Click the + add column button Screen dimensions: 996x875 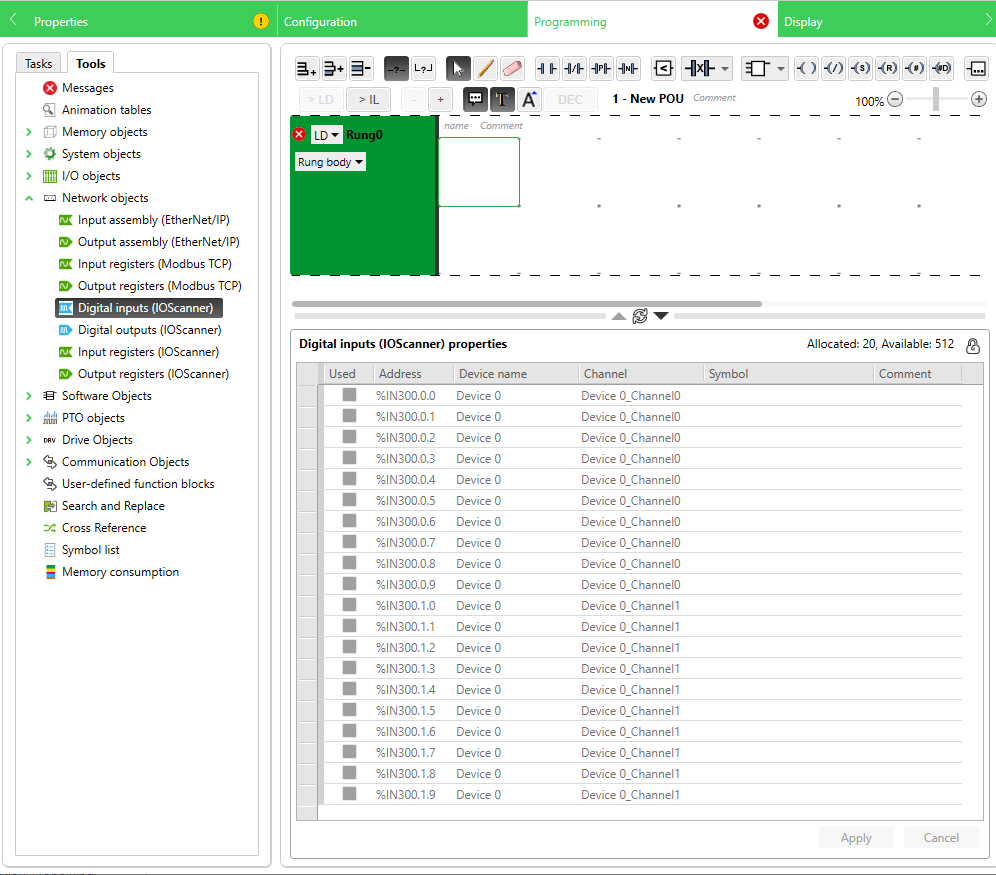point(440,100)
